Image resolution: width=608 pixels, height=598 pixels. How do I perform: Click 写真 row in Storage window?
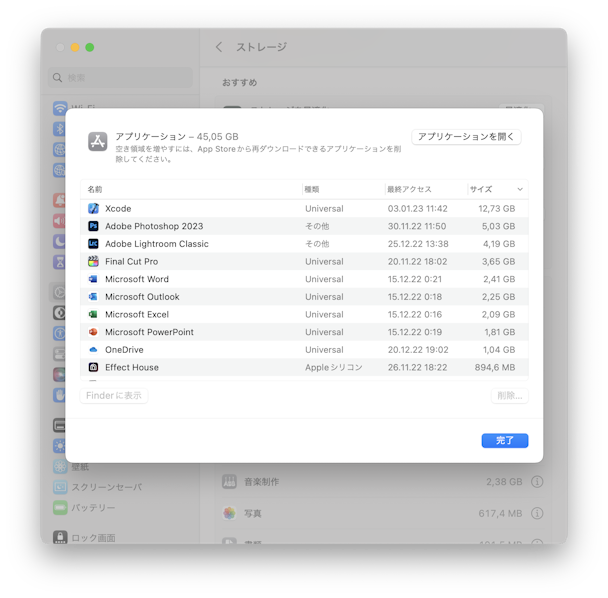click(x=383, y=513)
